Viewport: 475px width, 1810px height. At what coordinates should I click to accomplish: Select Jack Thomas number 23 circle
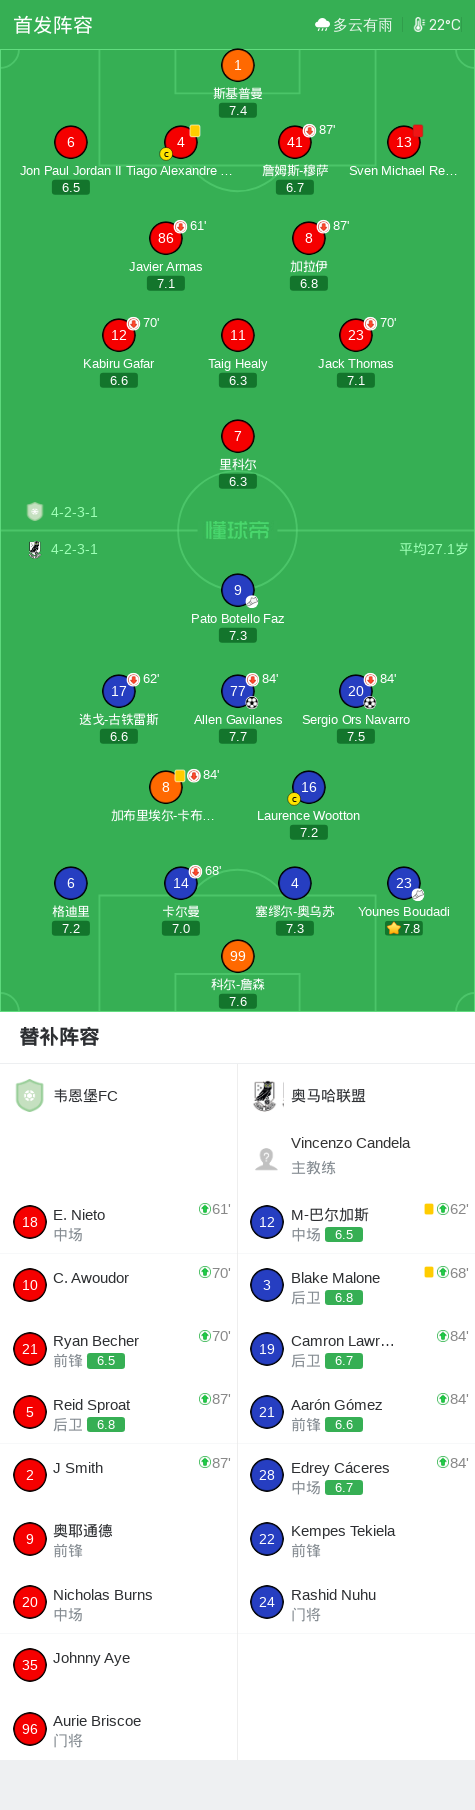(x=356, y=335)
